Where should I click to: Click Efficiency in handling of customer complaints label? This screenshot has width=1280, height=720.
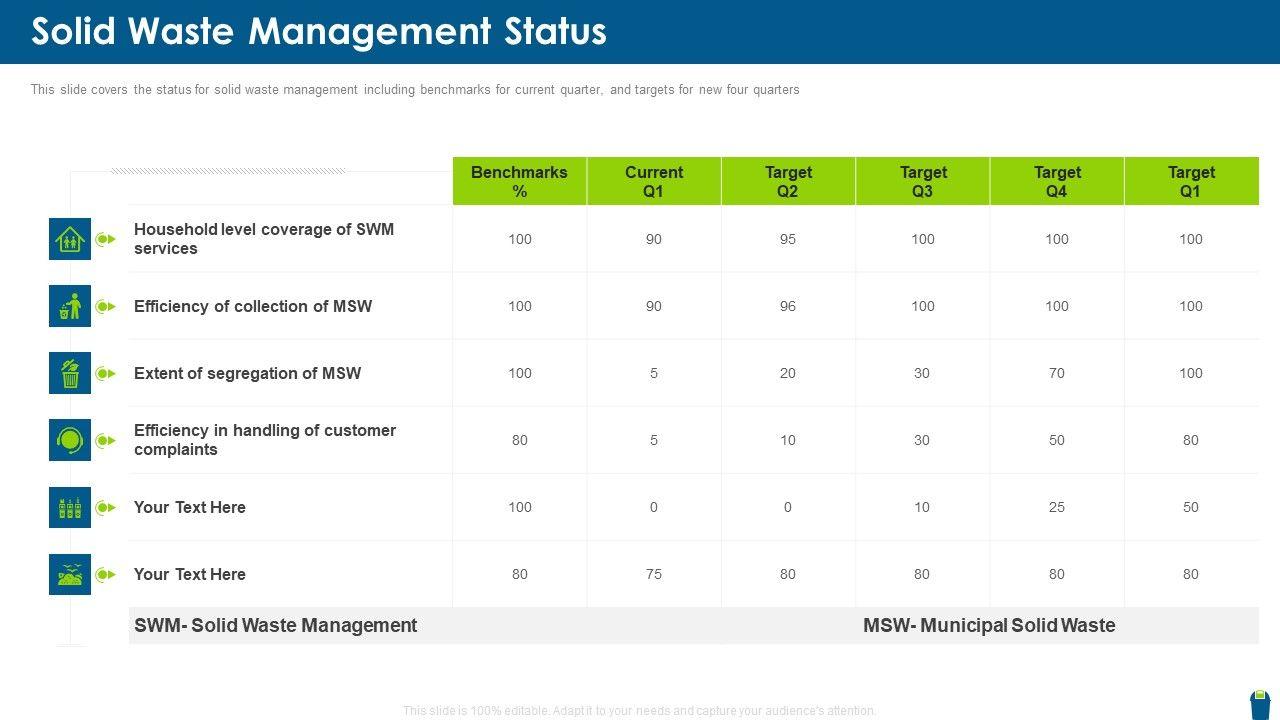(265, 440)
